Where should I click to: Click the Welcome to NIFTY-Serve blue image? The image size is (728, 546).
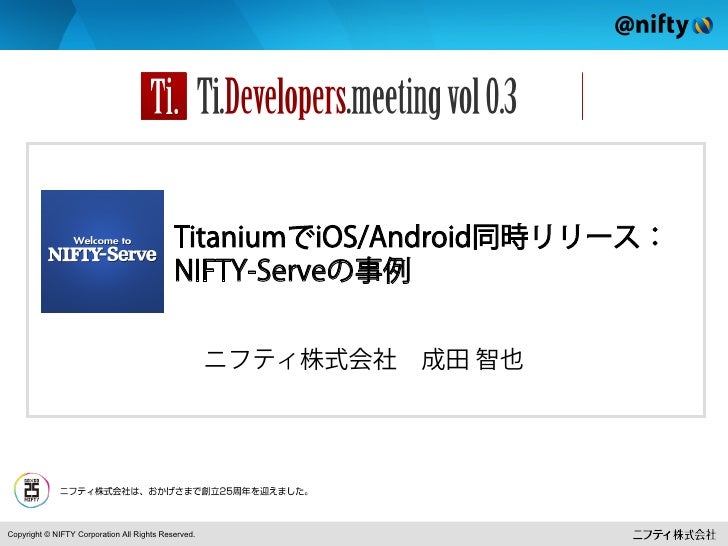pyautogui.click(x=102, y=251)
